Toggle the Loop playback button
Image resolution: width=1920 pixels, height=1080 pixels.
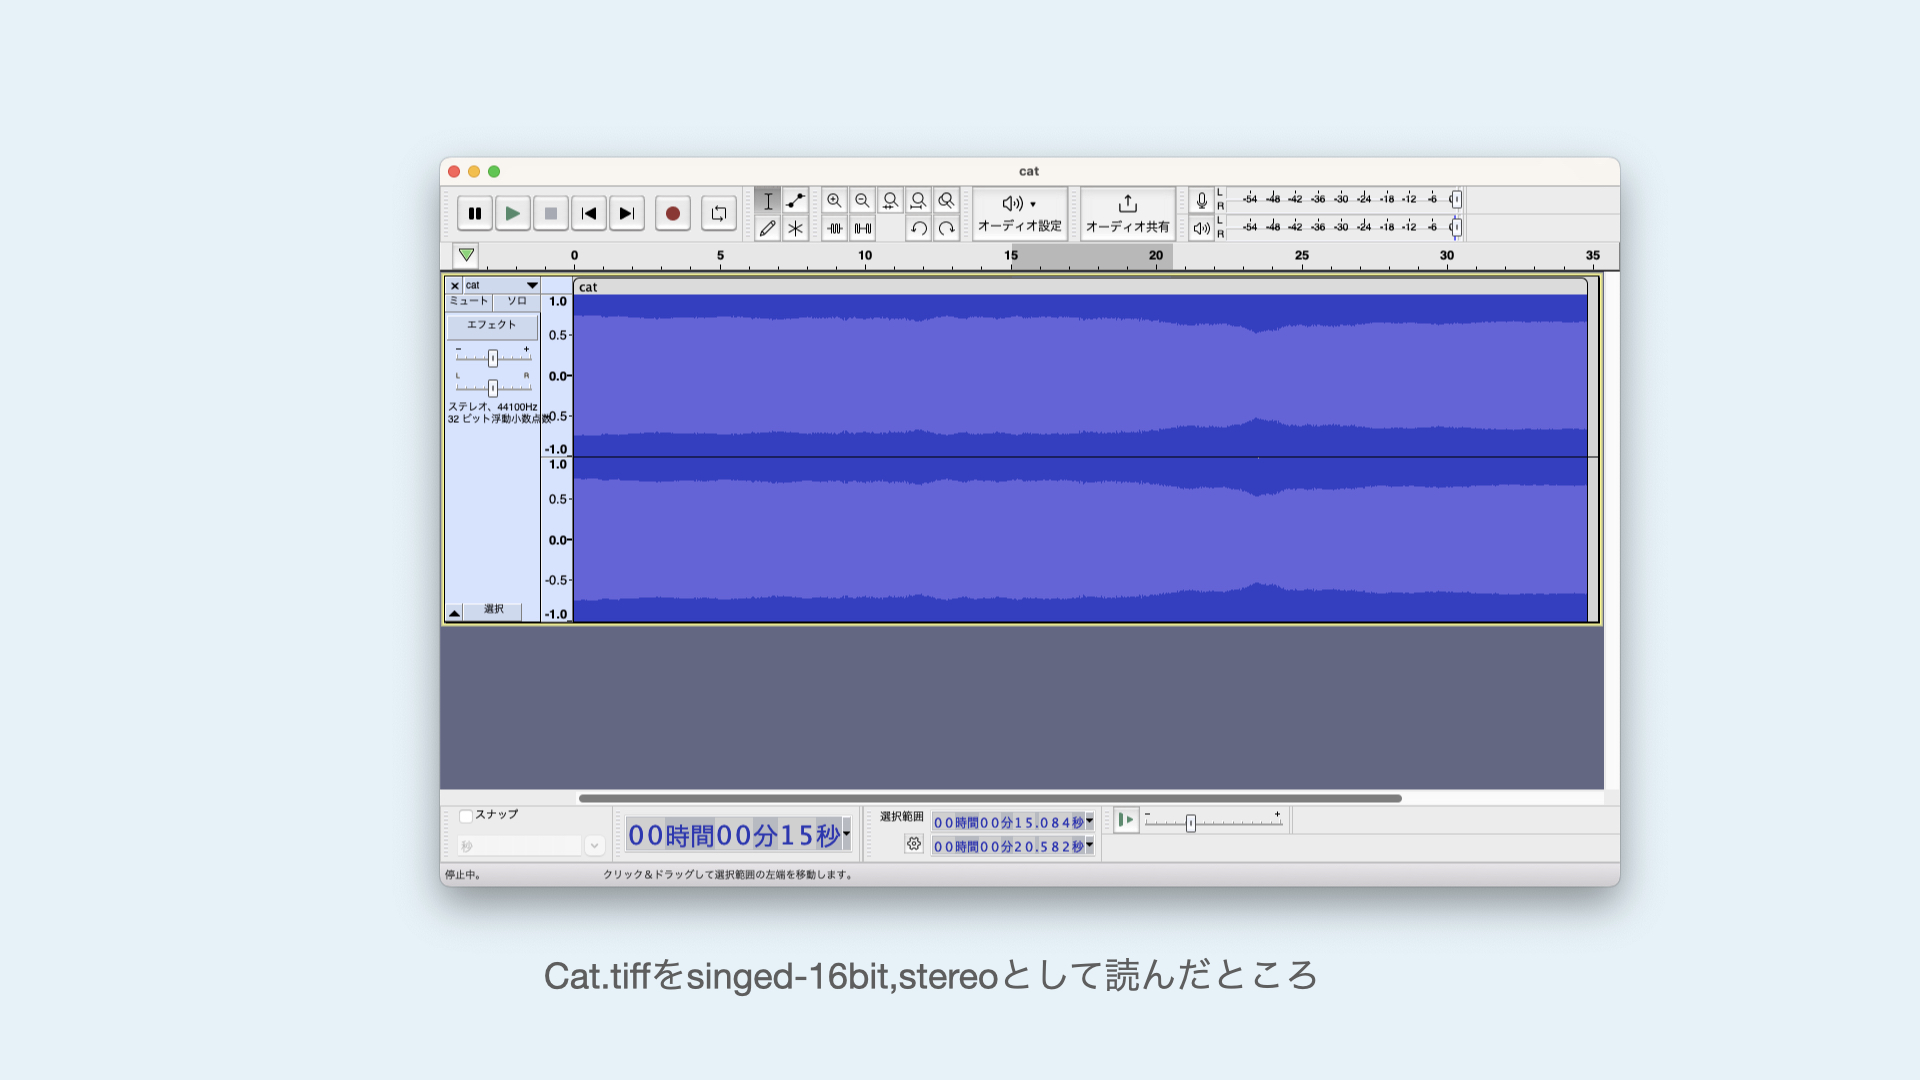coord(718,213)
